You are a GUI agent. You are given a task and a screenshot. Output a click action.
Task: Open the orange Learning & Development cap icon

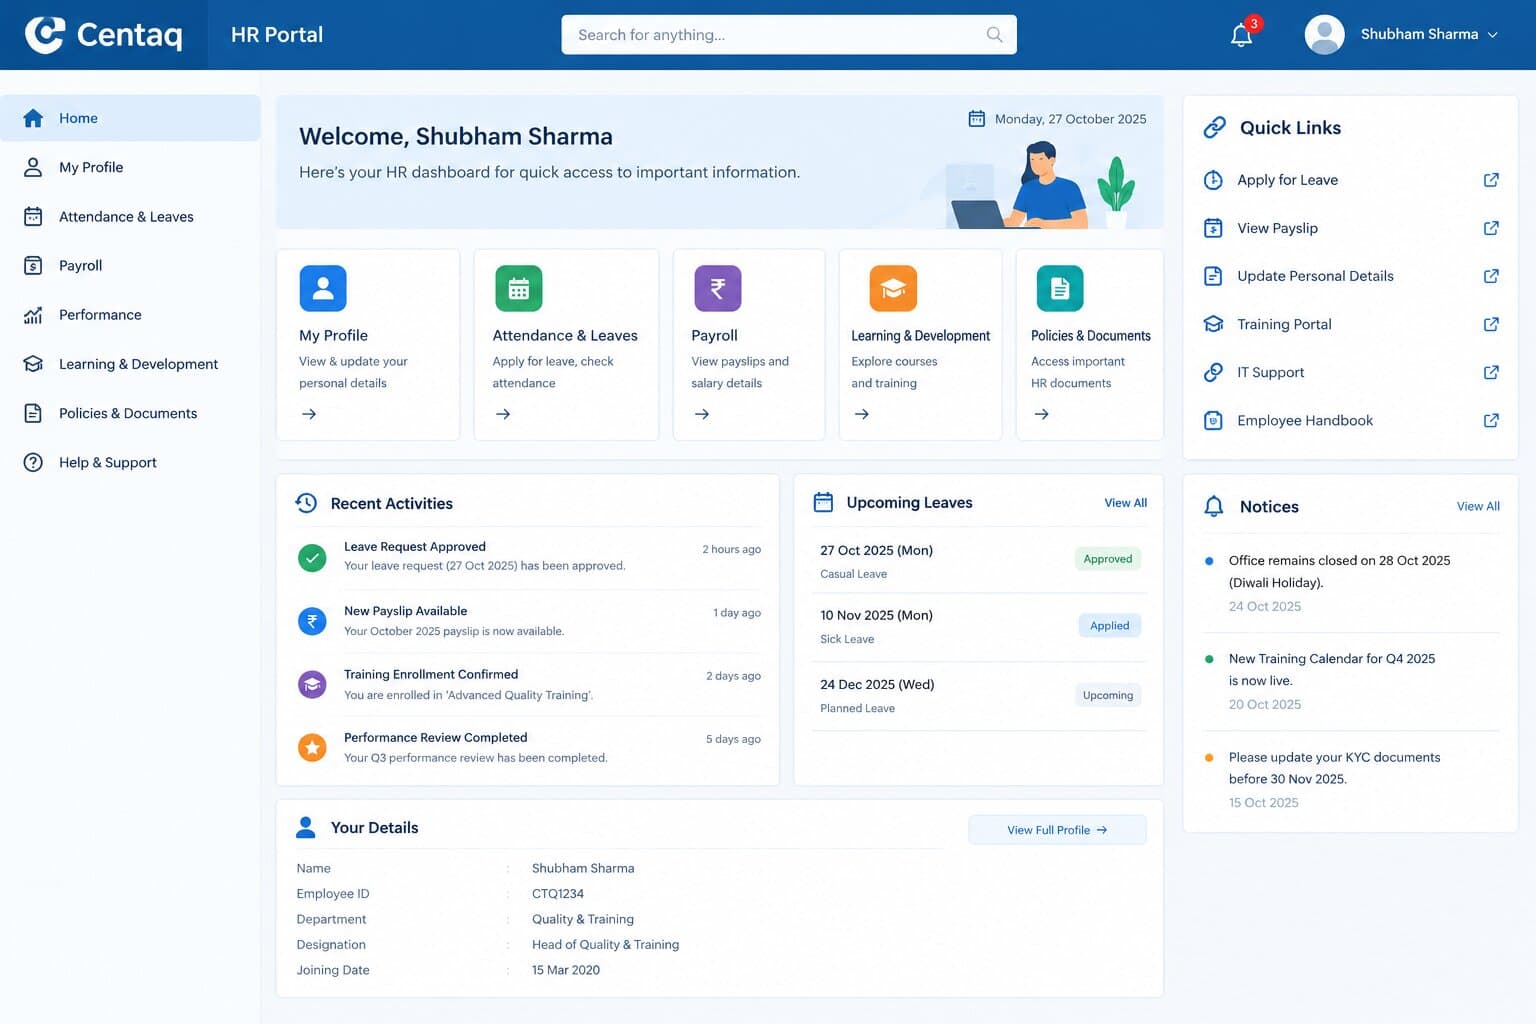coord(893,289)
